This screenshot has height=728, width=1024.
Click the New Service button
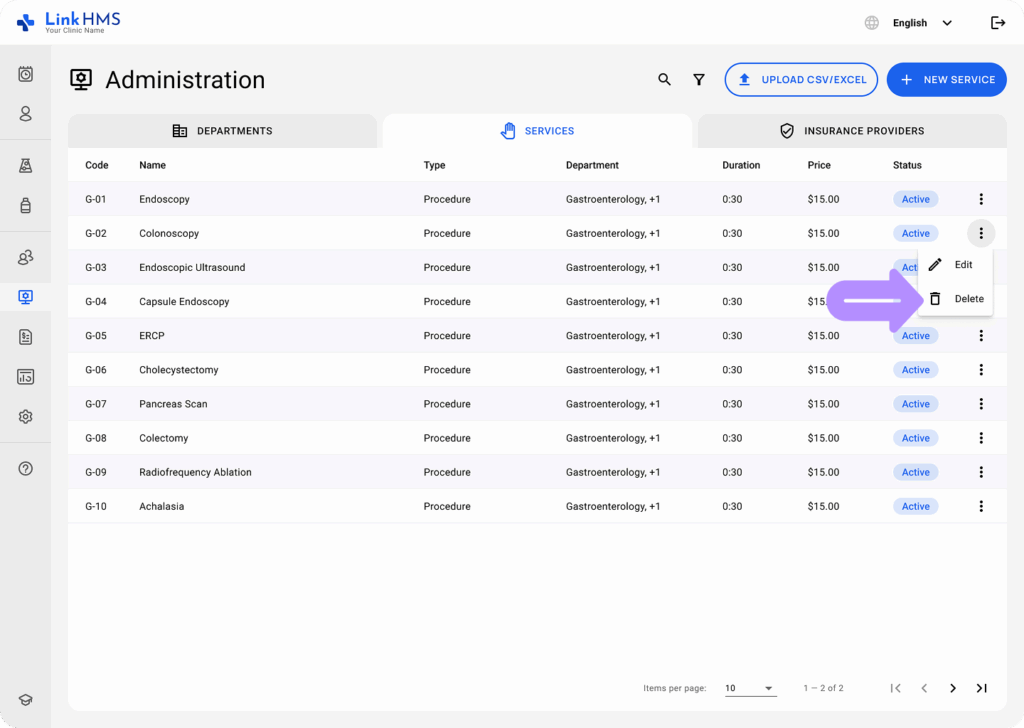pyautogui.click(x=946, y=80)
